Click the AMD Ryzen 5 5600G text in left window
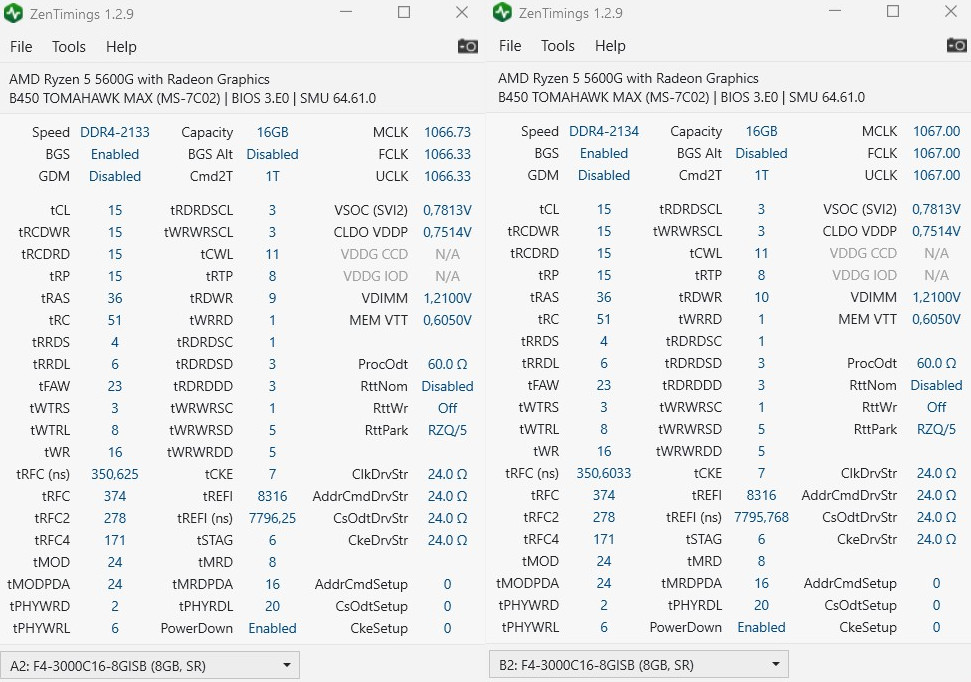Image resolution: width=971 pixels, height=682 pixels. [x=139, y=79]
